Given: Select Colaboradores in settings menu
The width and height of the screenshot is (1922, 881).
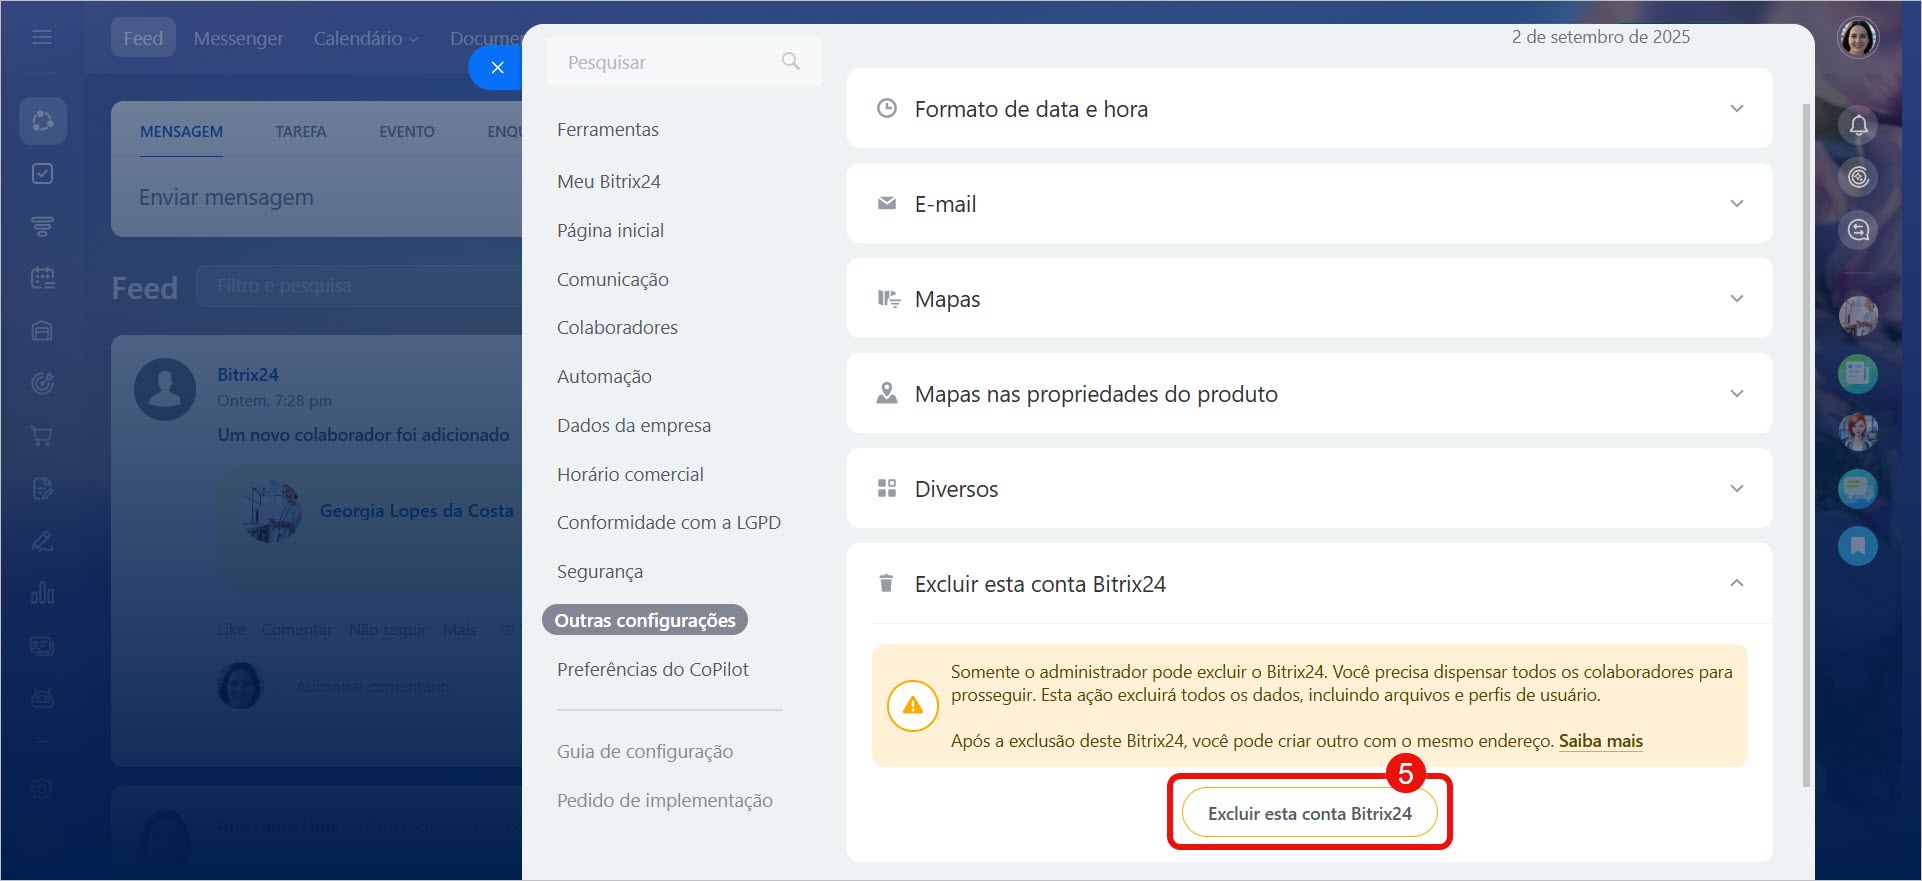Looking at the screenshot, I should point(618,327).
